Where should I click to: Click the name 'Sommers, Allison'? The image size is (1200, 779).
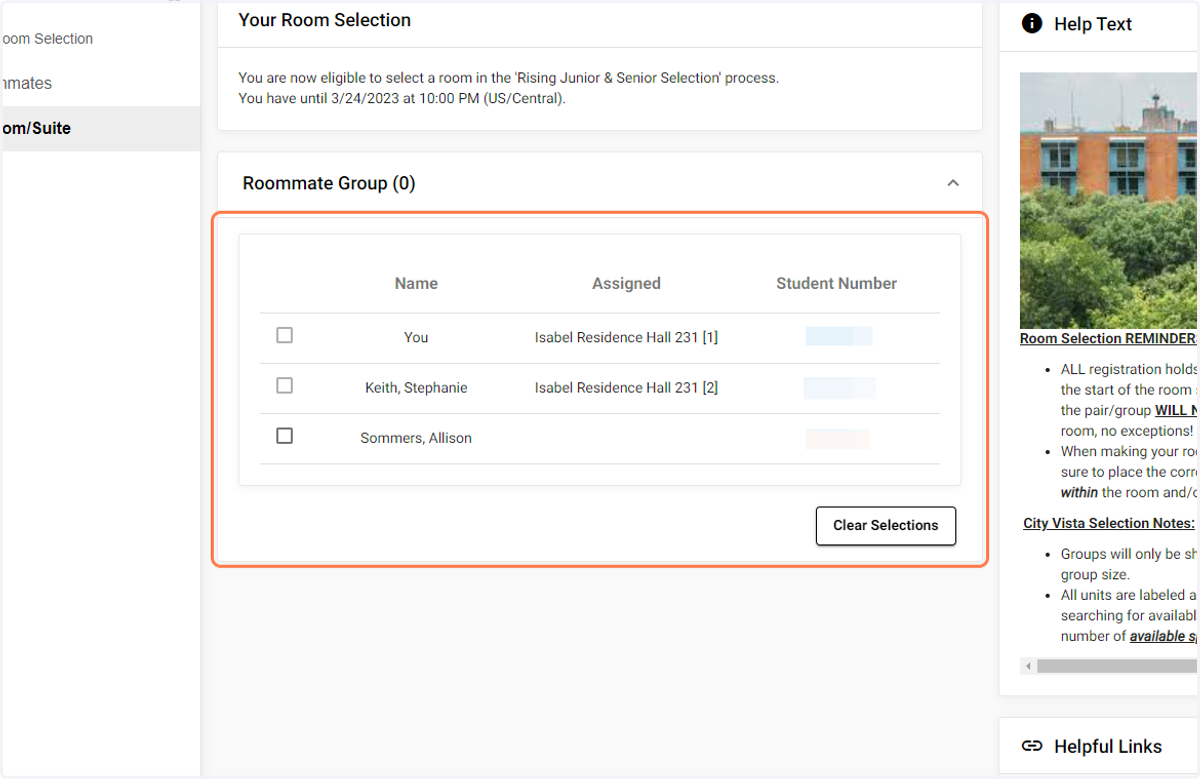[x=416, y=438]
